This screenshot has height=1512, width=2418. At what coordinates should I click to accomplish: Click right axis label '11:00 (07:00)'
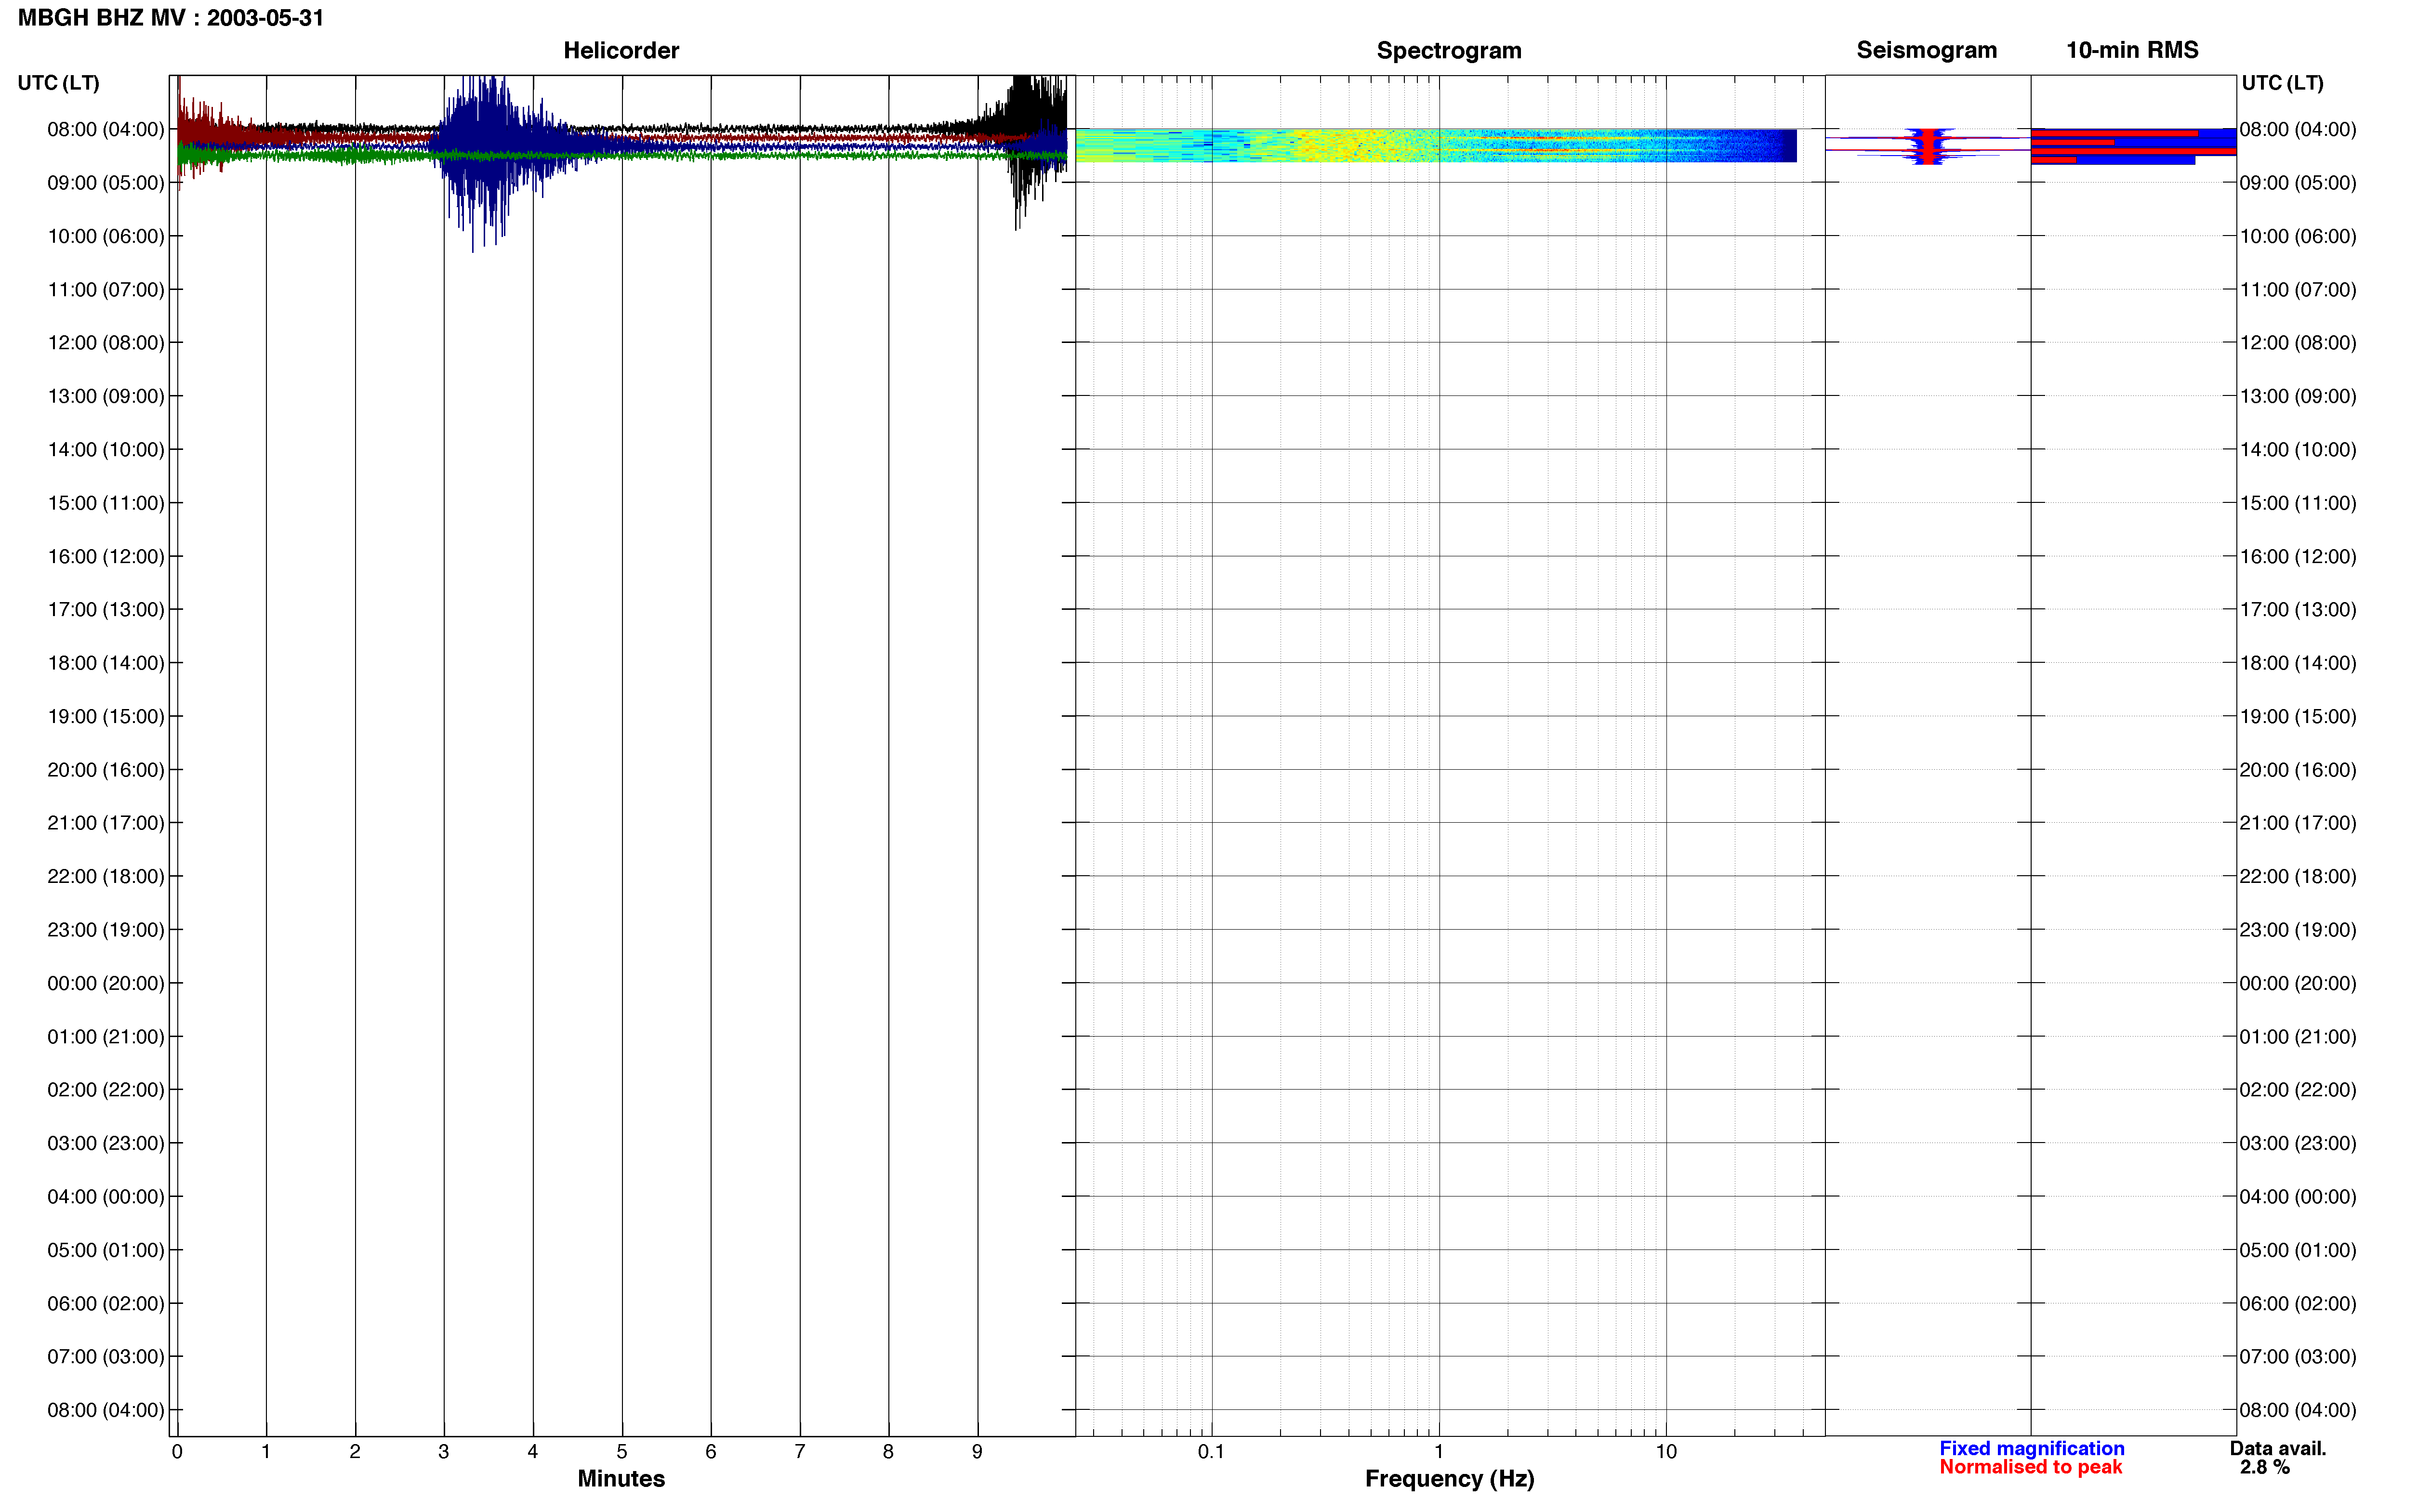(2298, 290)
